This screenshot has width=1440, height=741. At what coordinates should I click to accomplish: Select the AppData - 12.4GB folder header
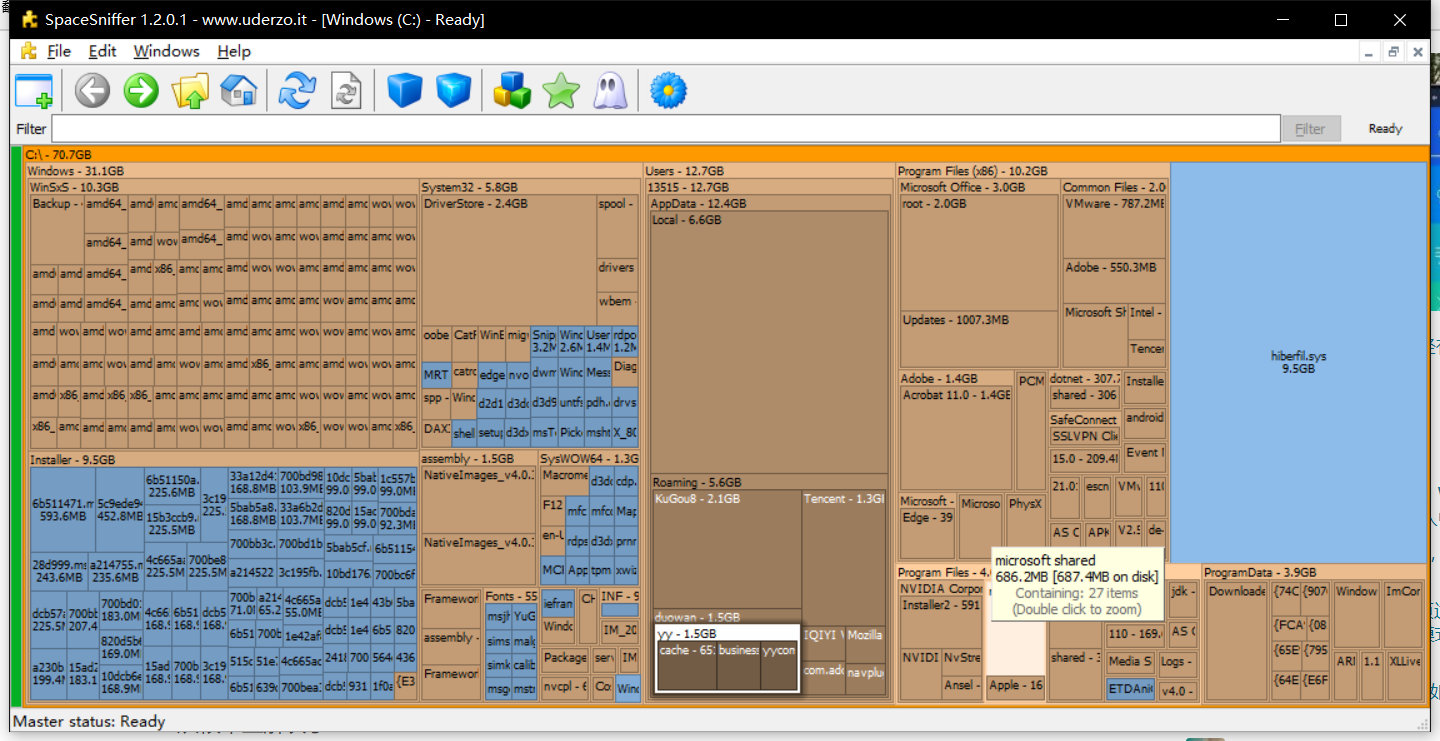pyautogui.click(x=769, y=203)
